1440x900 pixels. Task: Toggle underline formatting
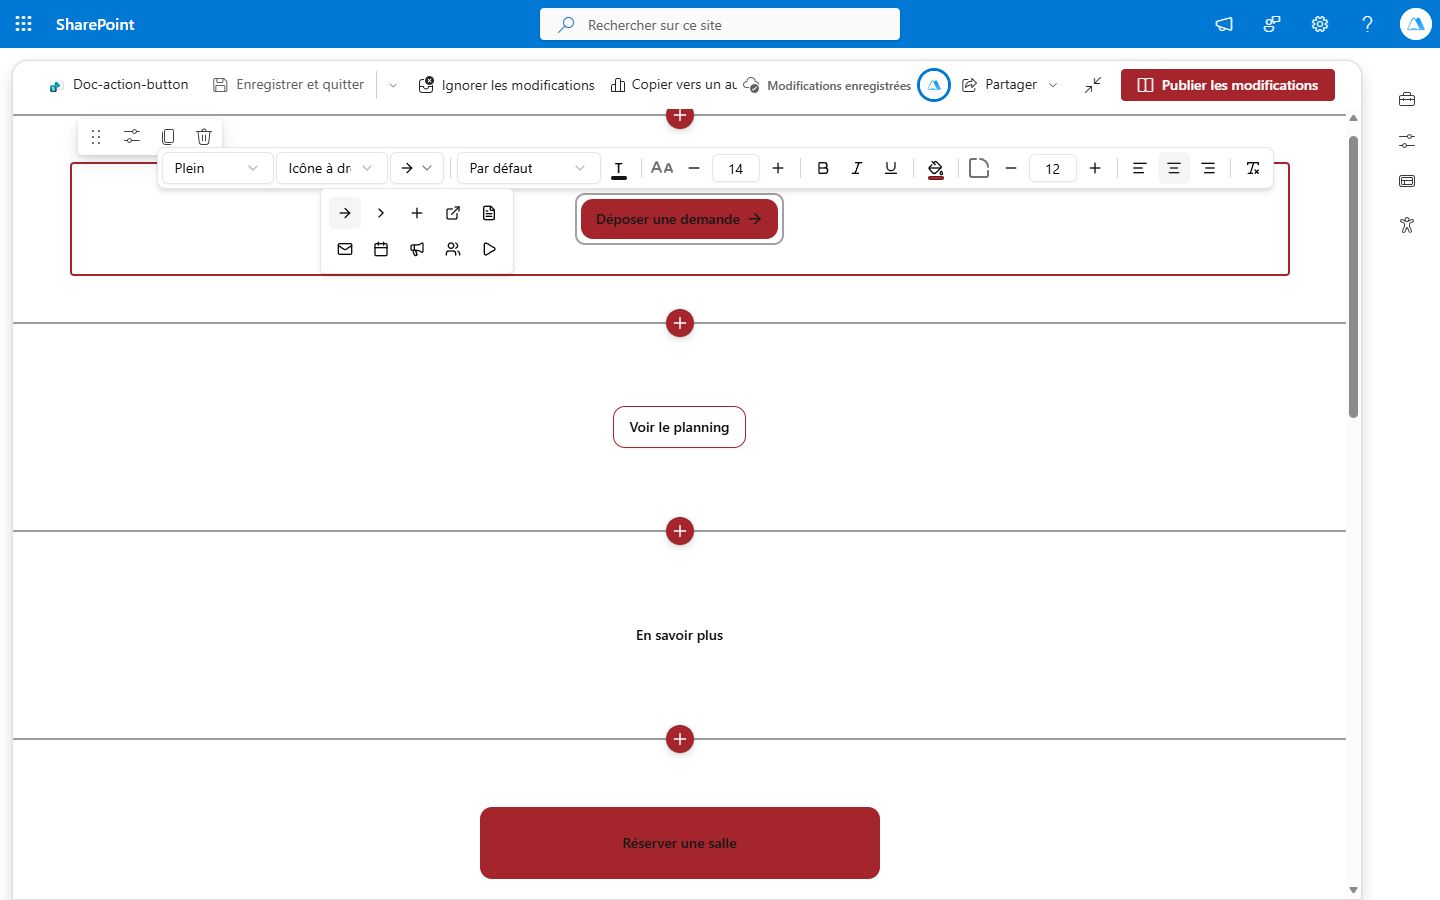[x=891, y=168]
